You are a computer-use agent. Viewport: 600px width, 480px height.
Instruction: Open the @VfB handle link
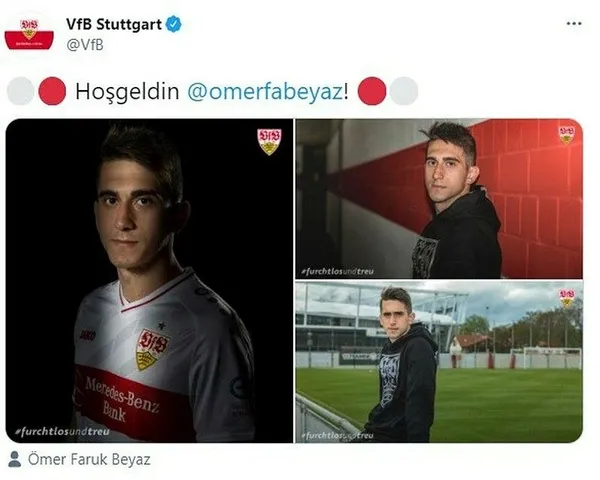tap(85, 45)
